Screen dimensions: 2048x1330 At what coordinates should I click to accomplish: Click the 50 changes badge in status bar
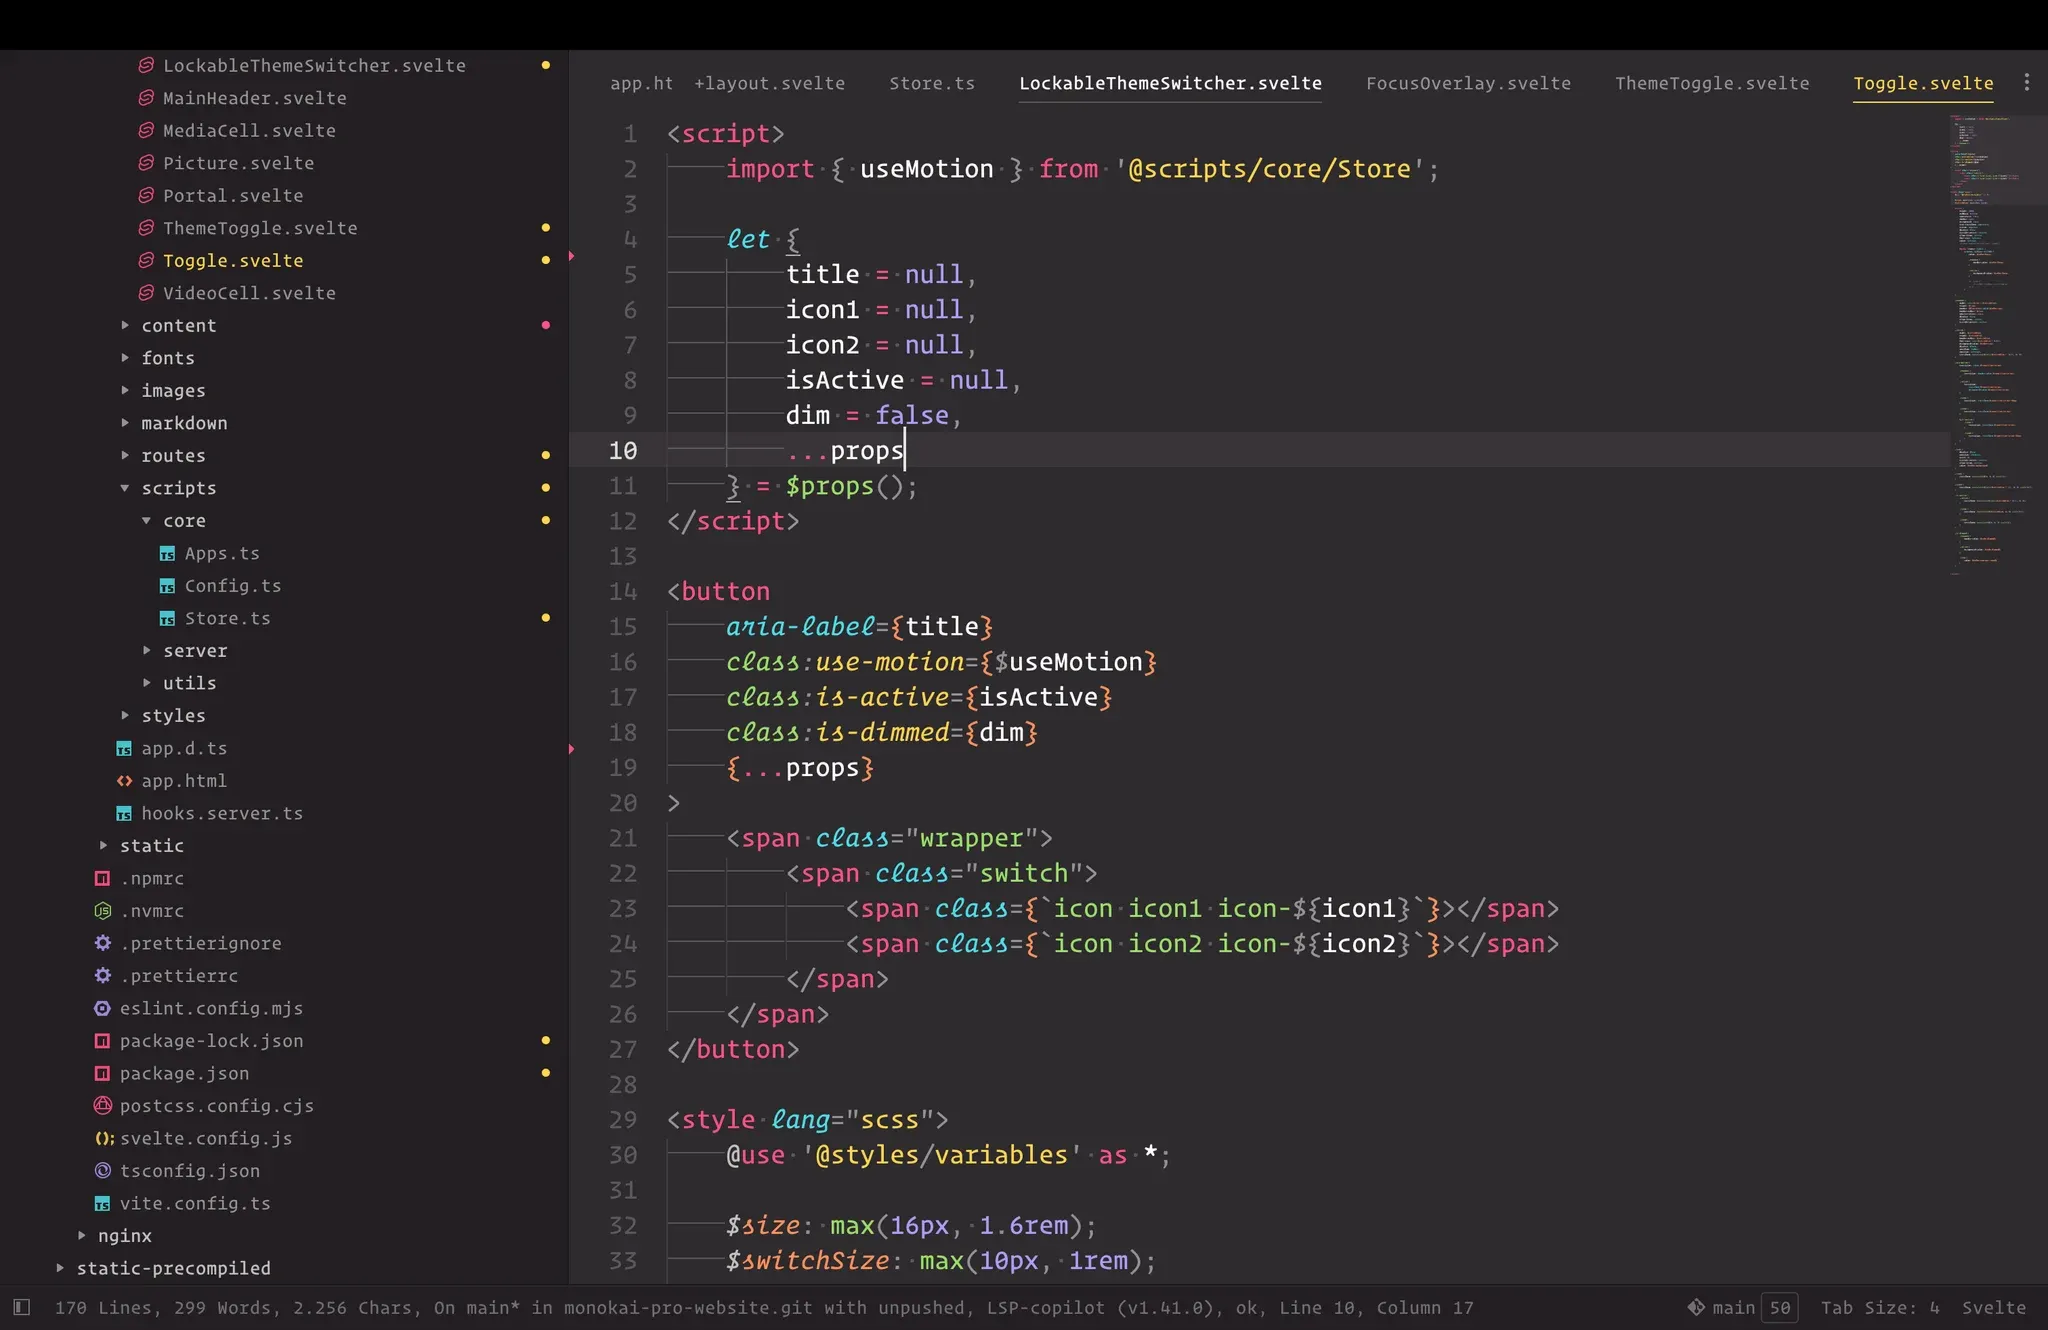1780,1307
